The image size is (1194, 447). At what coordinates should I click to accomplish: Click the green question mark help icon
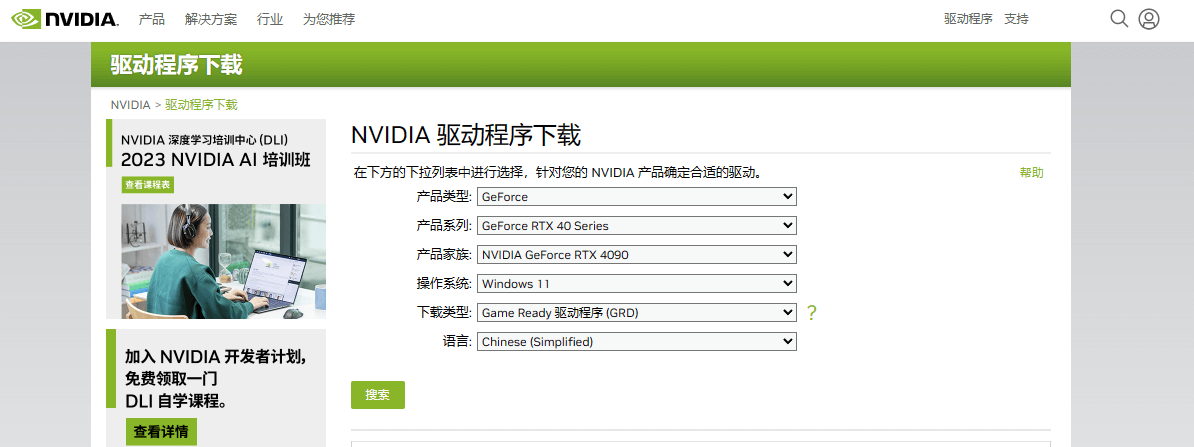pyautogui.click(x=812, y=312)
